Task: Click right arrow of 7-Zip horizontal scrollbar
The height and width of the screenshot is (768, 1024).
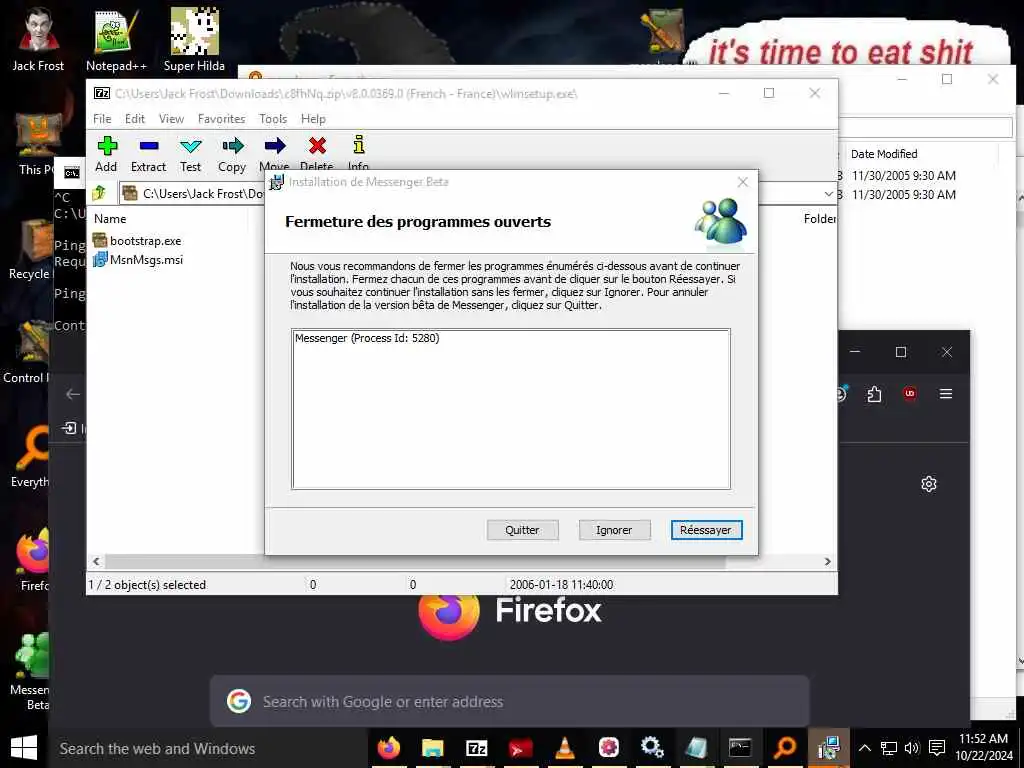Action: click(827, 562)
